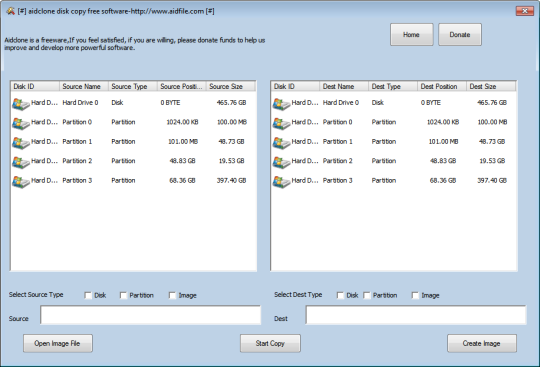Click the destination list Disk ID column header
Viewport: 540px width, 367px height.
click(x=295, y=86)
